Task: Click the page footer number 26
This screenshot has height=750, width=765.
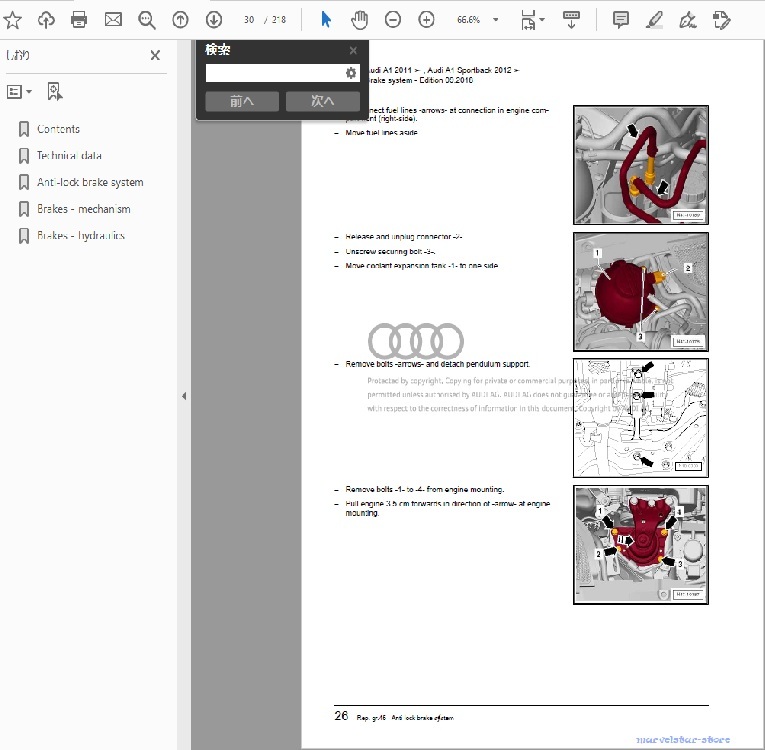Action: [341, 716]
